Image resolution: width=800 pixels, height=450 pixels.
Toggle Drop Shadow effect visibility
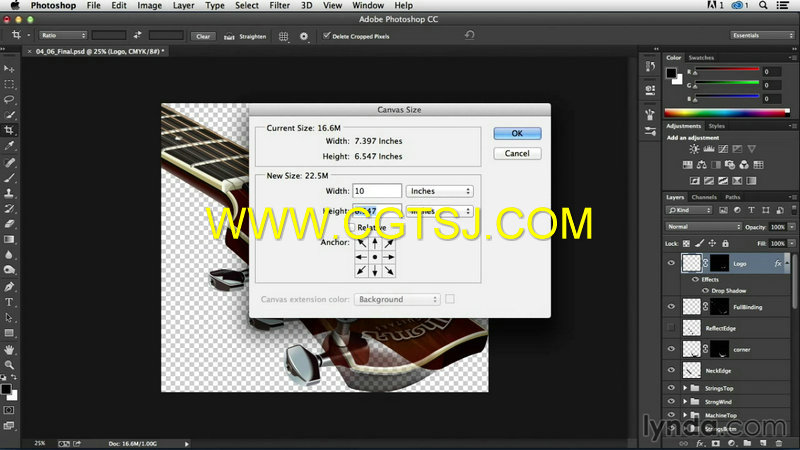coord(705,290)
